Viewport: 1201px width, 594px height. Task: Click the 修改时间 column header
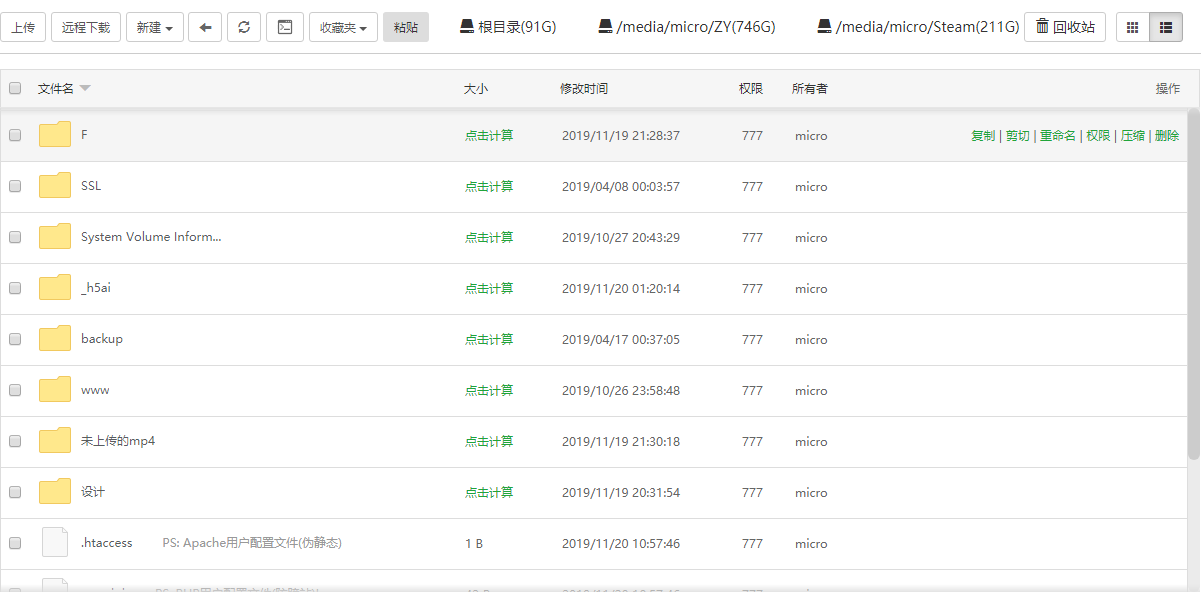584,89
